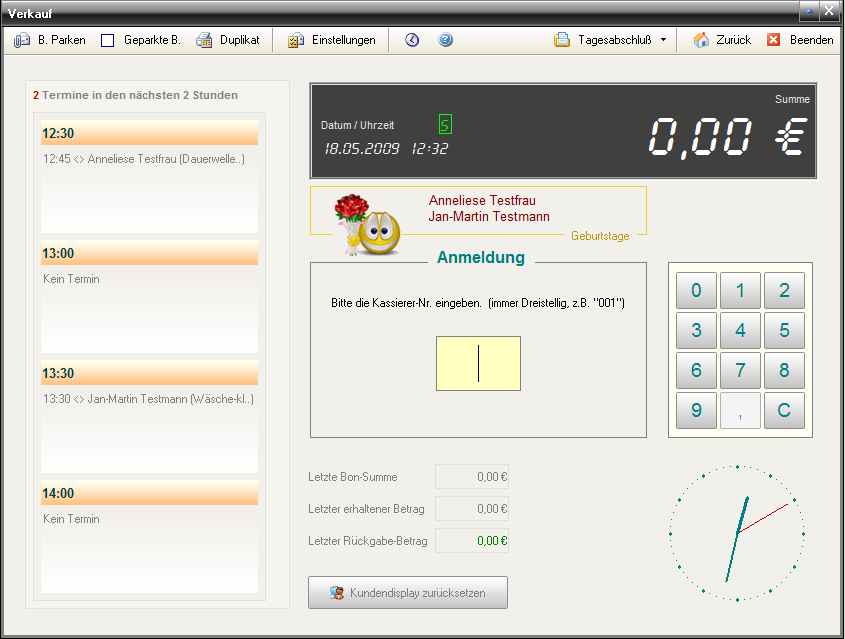Select the 13:30 time slot header

(149, 373)
